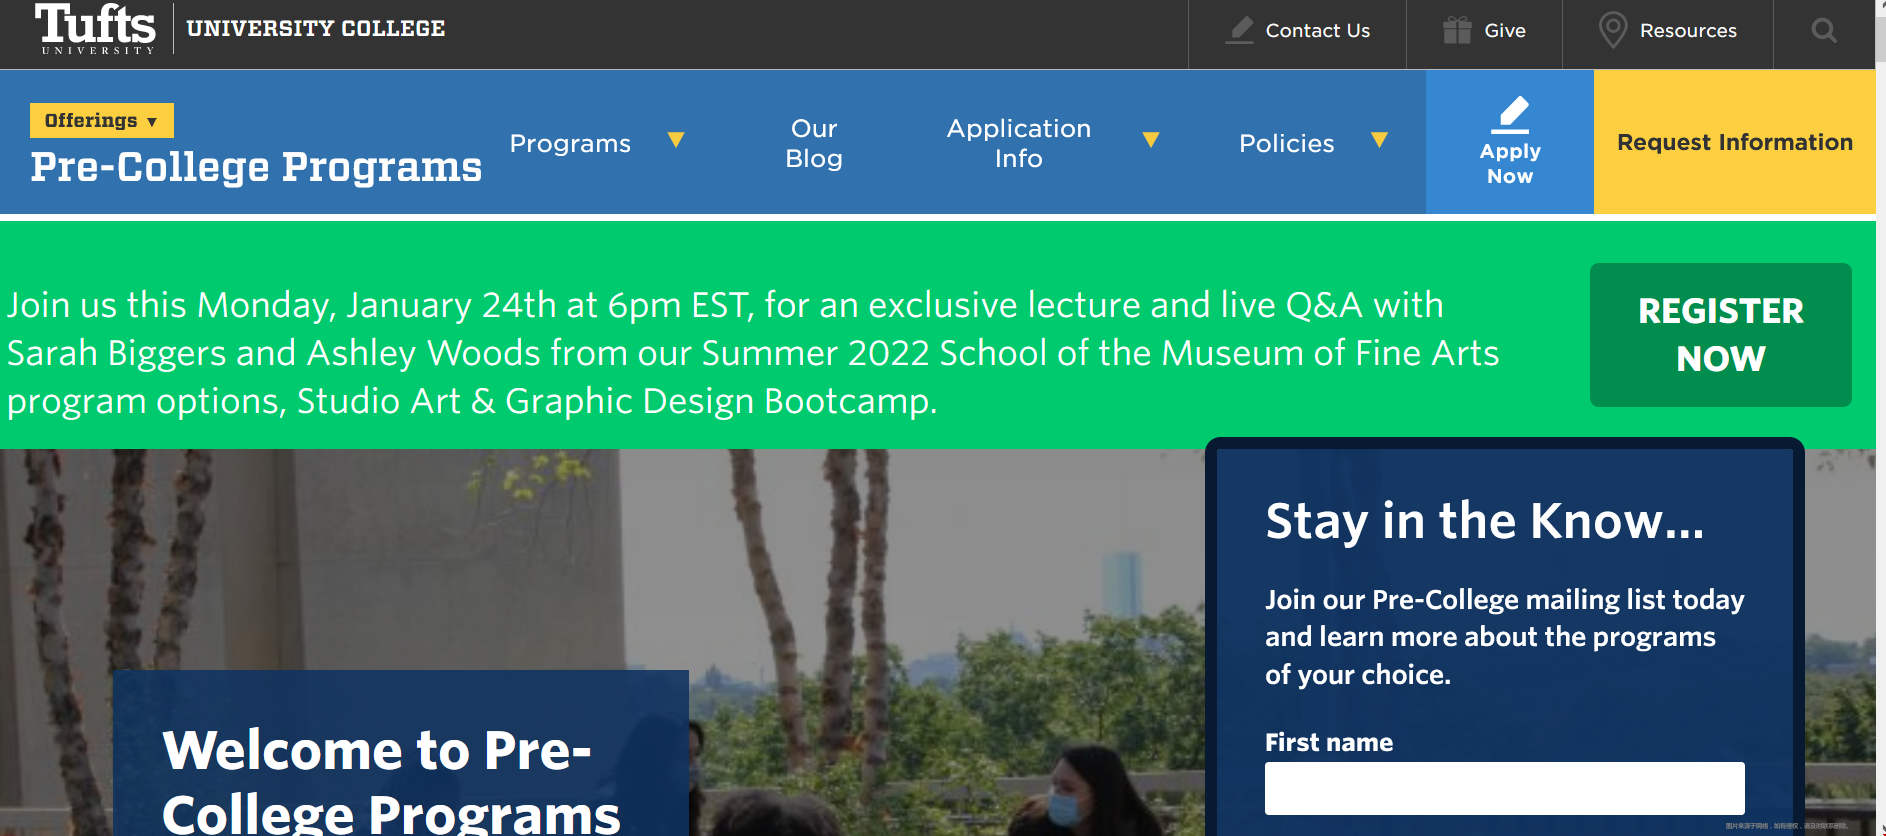
Task: Open the Our Blog menu item
Action: pyautogui.click(x=814, y=143)
